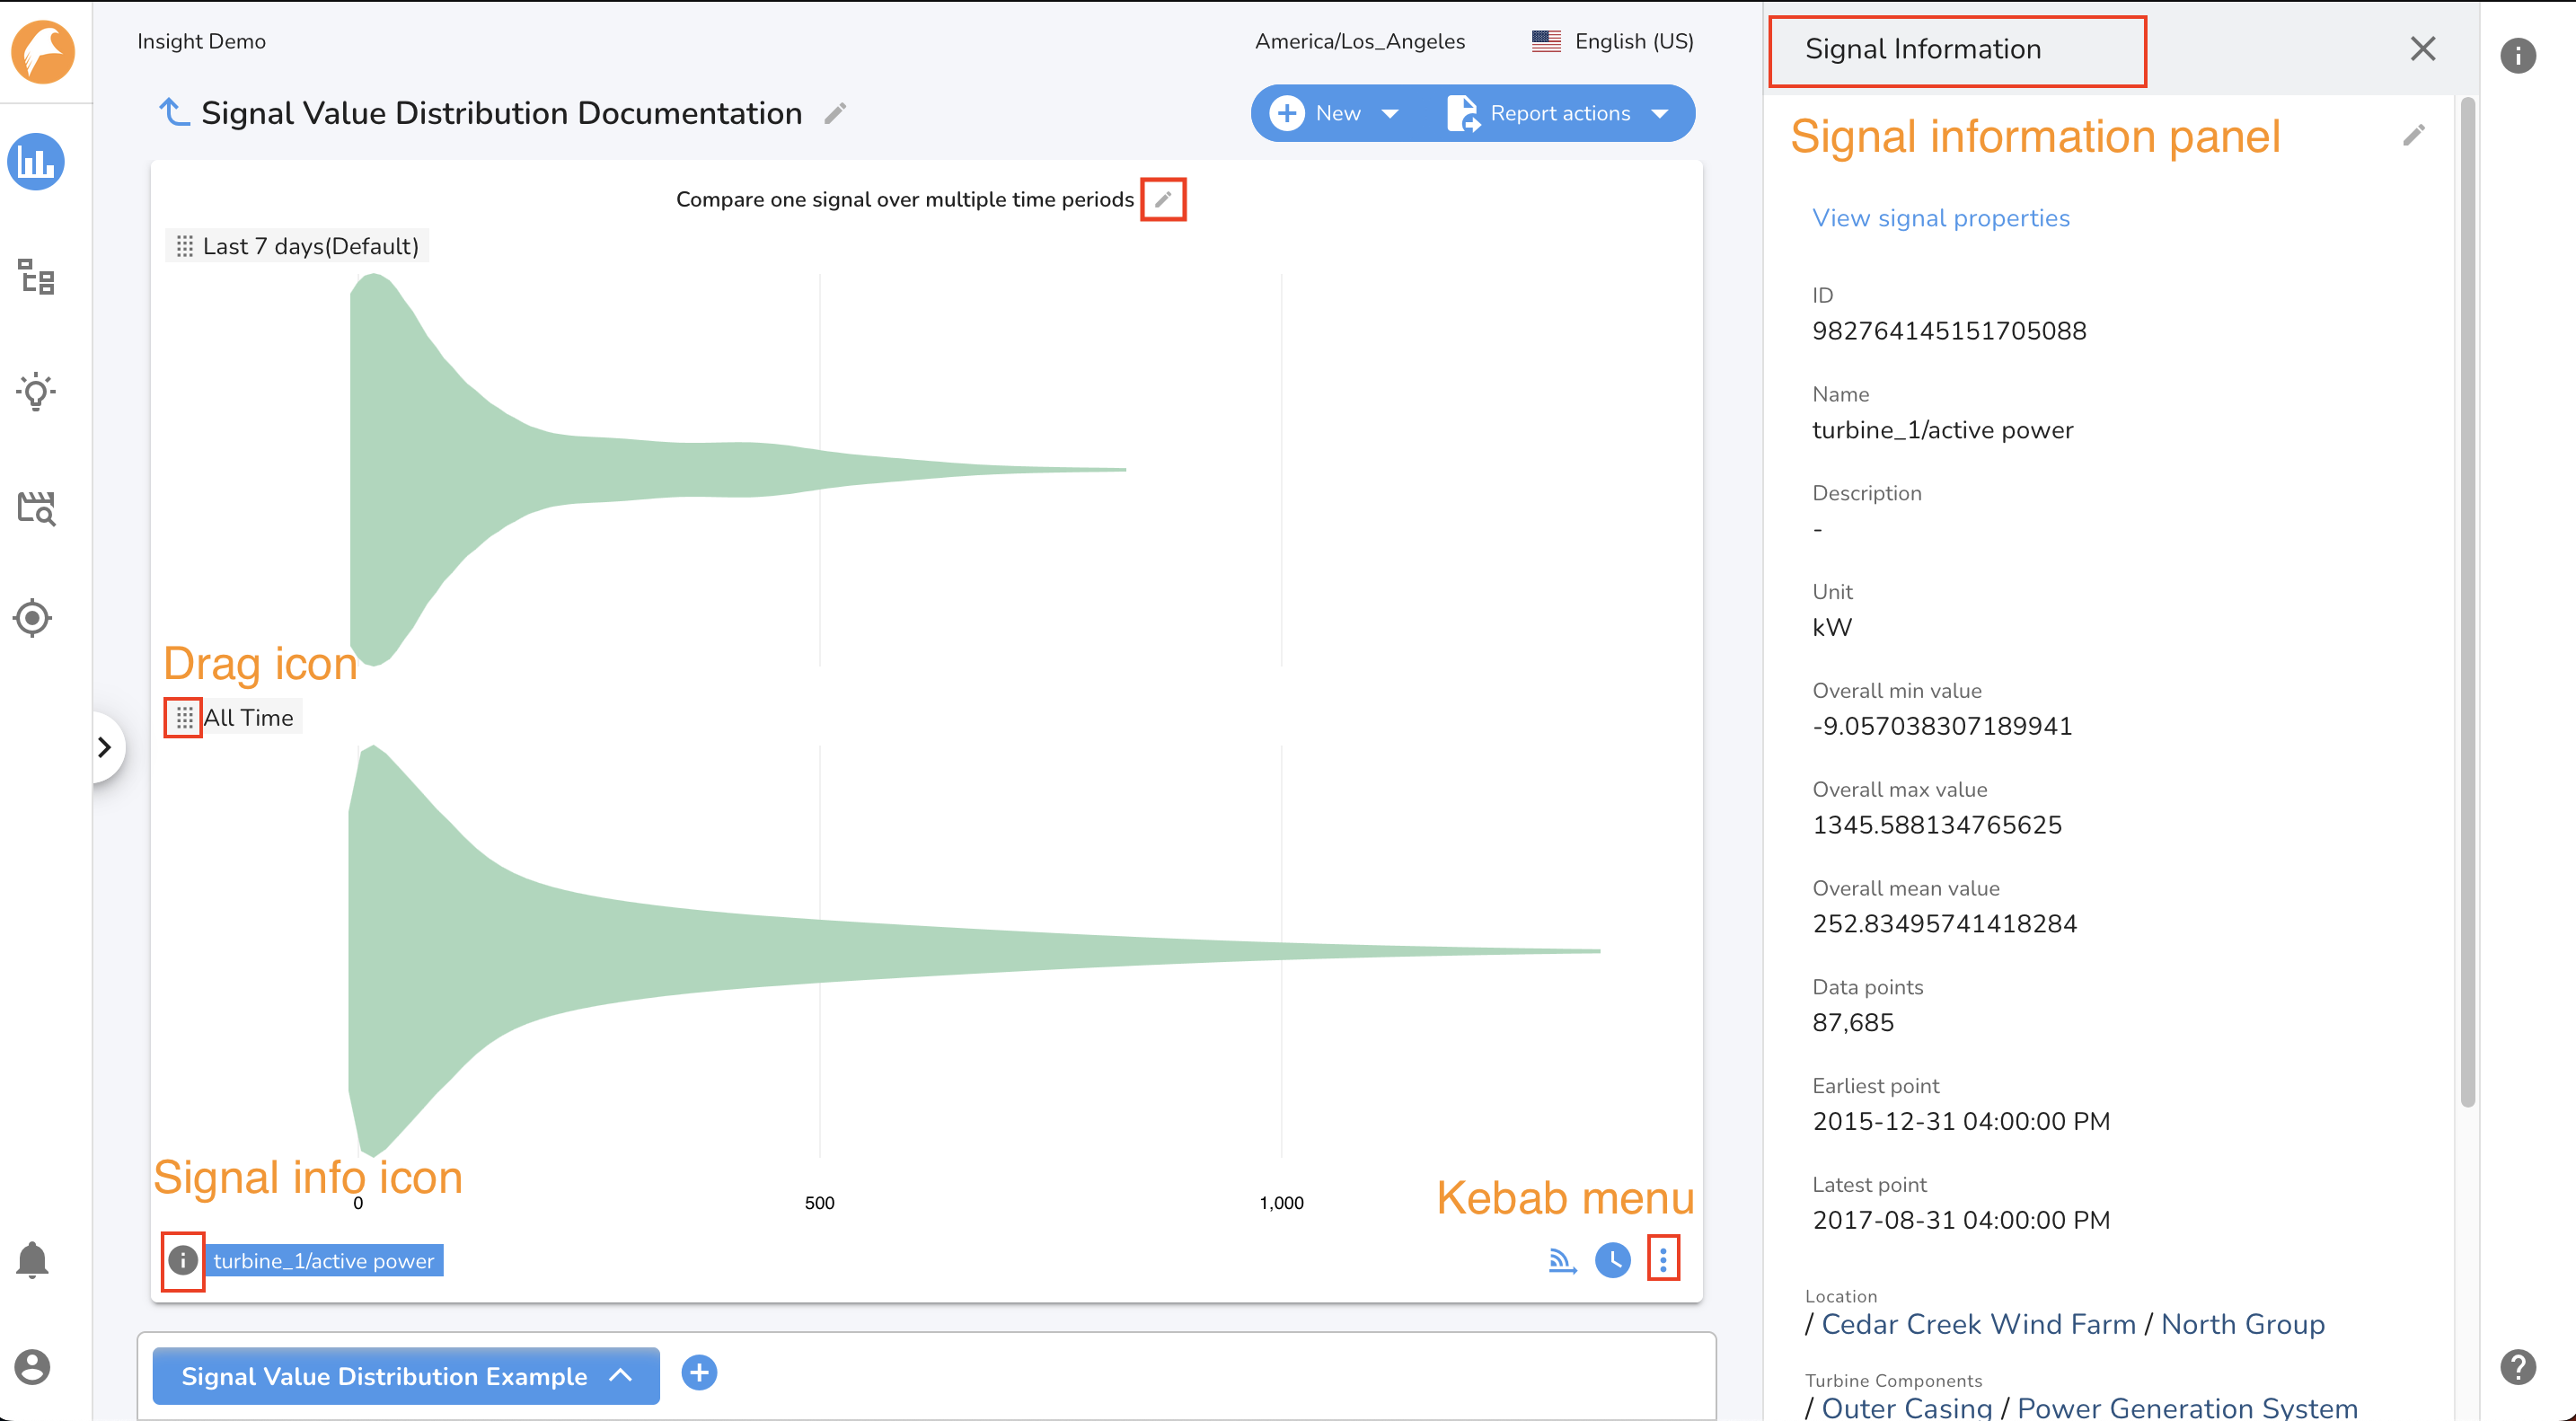Click the signal info icon for turbine_1/active power
The height and width of the screenshot is (1421, 2576).
point(183,1260)
